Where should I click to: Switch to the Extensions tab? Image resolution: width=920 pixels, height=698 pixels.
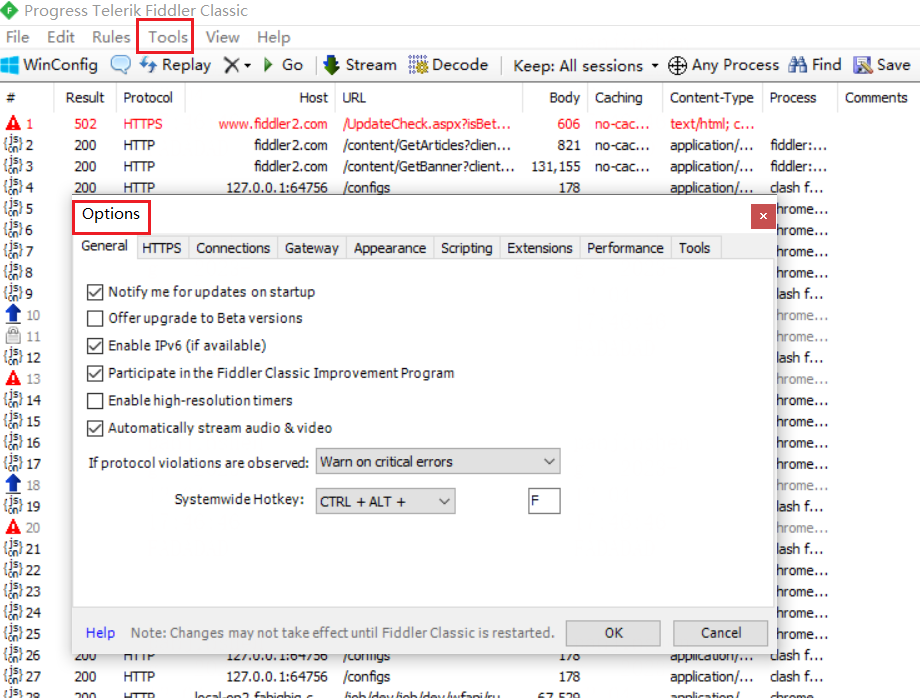539,248
